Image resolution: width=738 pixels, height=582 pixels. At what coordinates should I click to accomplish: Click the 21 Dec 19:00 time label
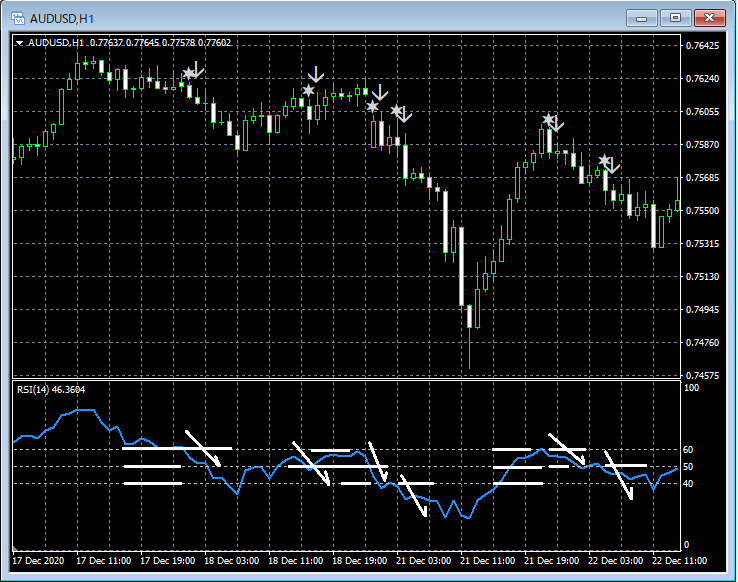(552, 561)
